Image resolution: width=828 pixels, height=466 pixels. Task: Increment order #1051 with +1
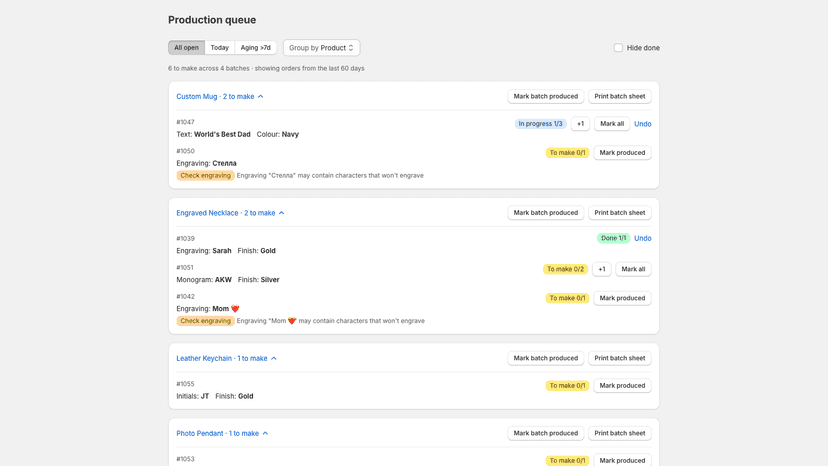click(x=601, y=269)
